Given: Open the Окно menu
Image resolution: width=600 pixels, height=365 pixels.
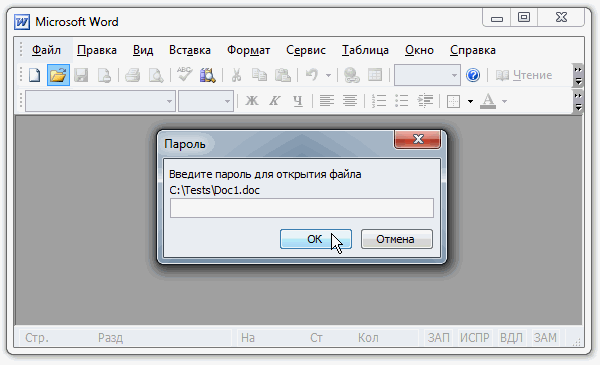Looking at the screenshot, I should tap(419, 50).
